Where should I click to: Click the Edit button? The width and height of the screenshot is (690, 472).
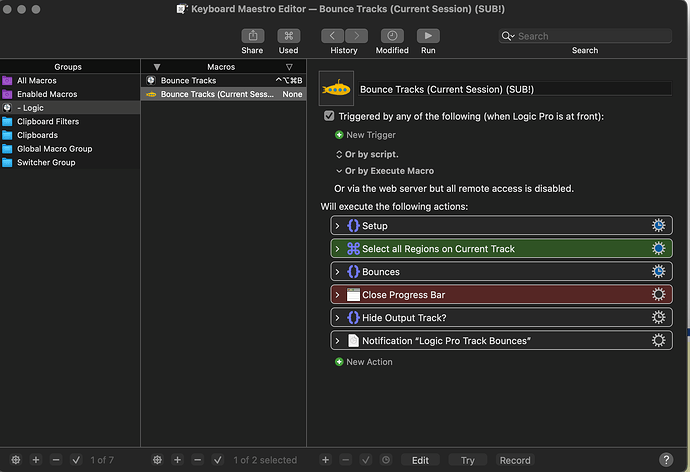(420, 460)
